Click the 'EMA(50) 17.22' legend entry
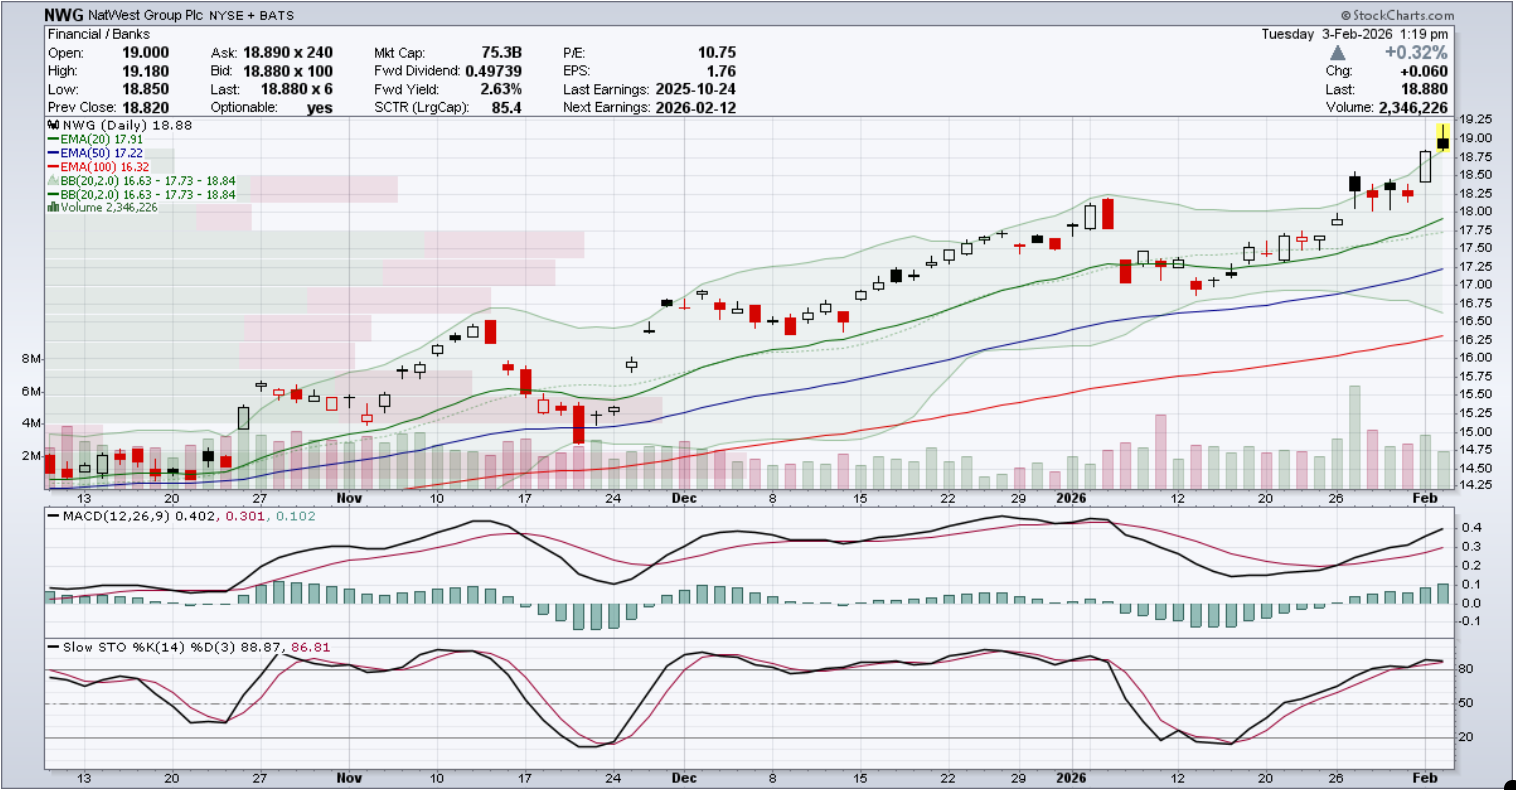 pos(103,154)
